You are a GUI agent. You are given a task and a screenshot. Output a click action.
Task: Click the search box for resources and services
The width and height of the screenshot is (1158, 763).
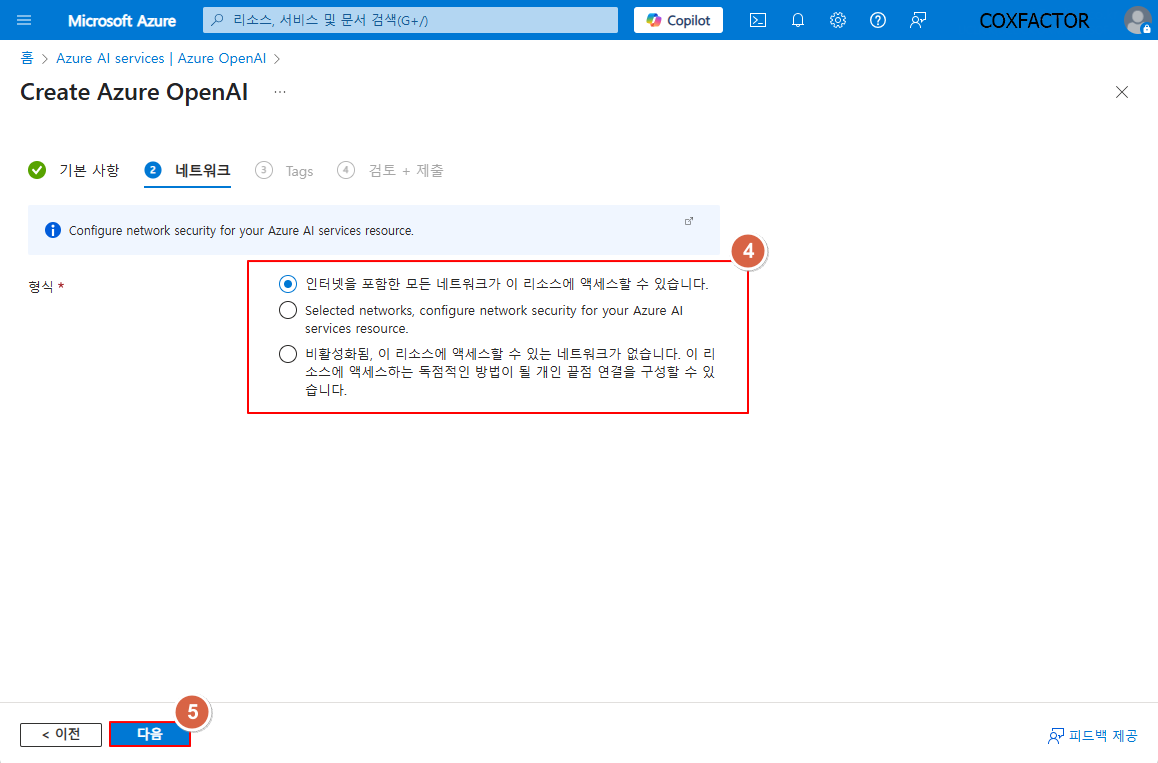(411, 20)
